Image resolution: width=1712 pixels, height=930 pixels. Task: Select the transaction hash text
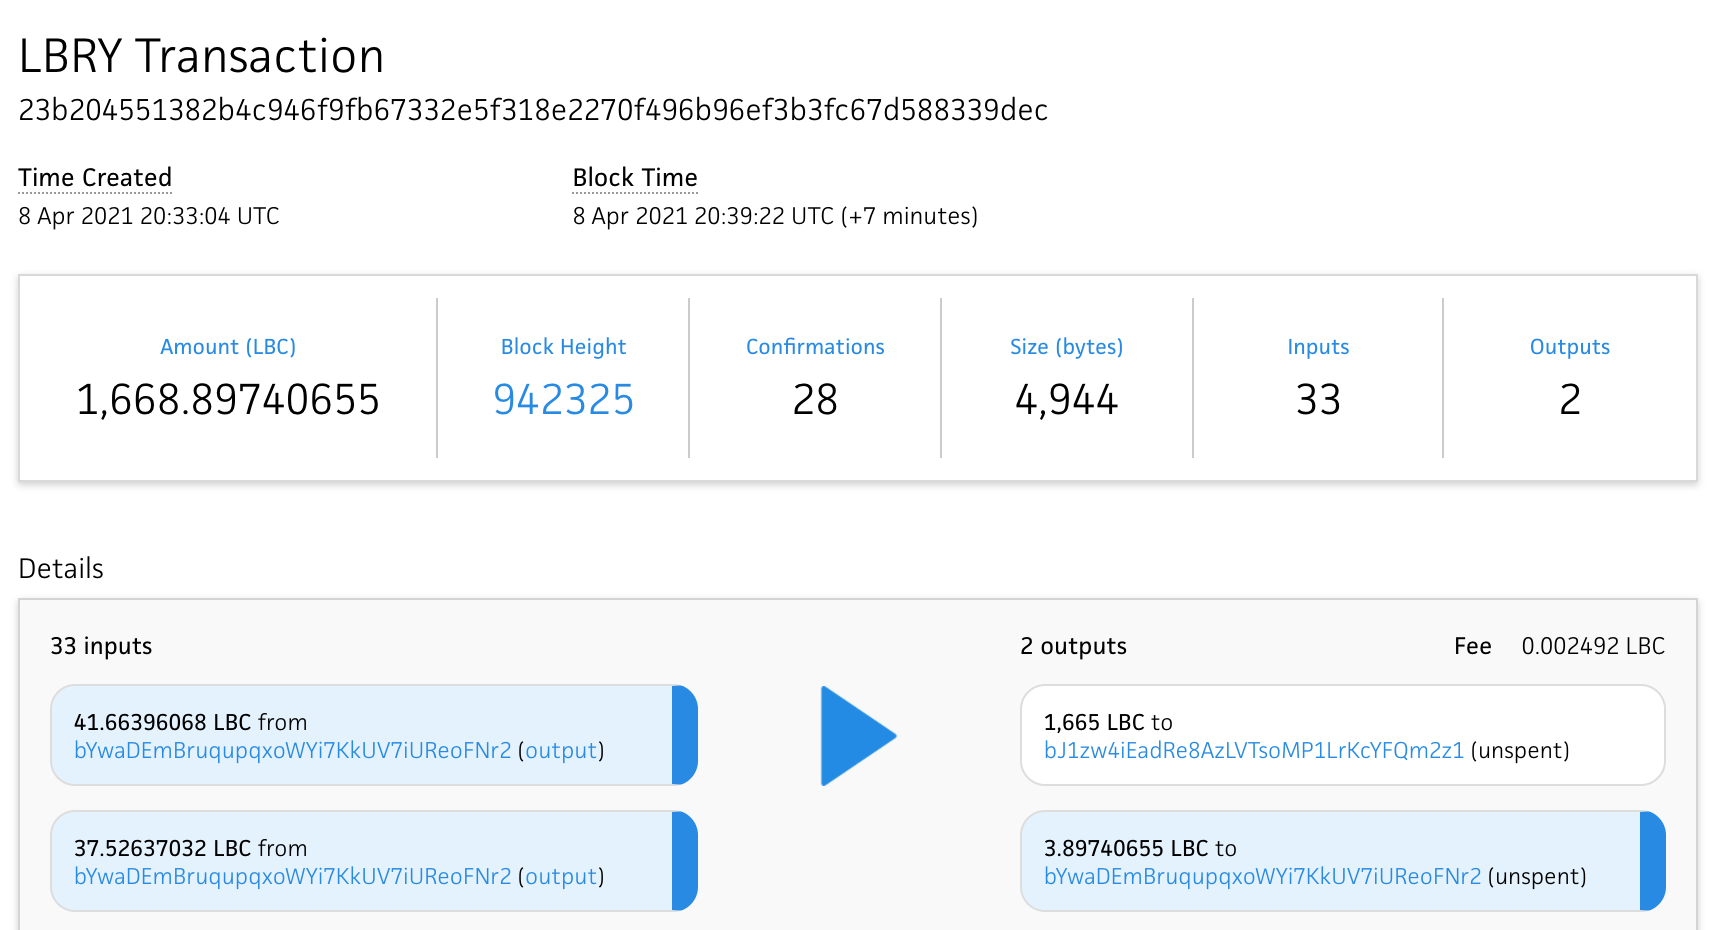coord(533,110)
